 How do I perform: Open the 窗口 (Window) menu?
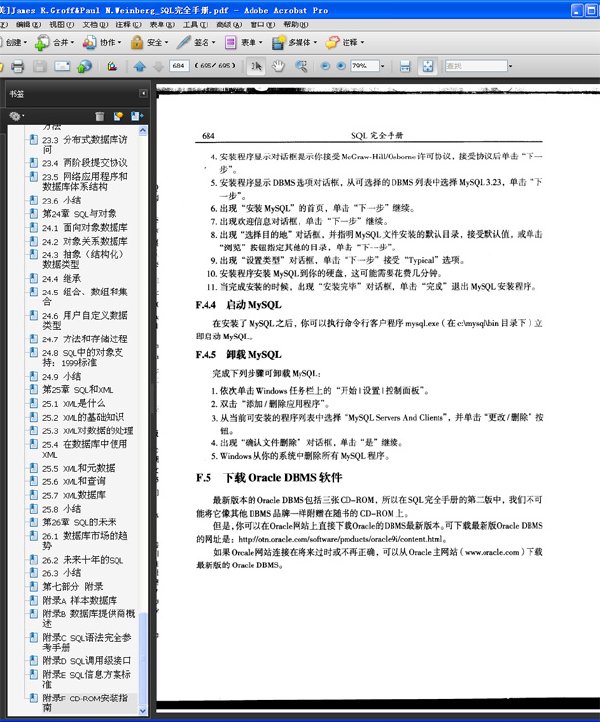(x=262, y=24)
